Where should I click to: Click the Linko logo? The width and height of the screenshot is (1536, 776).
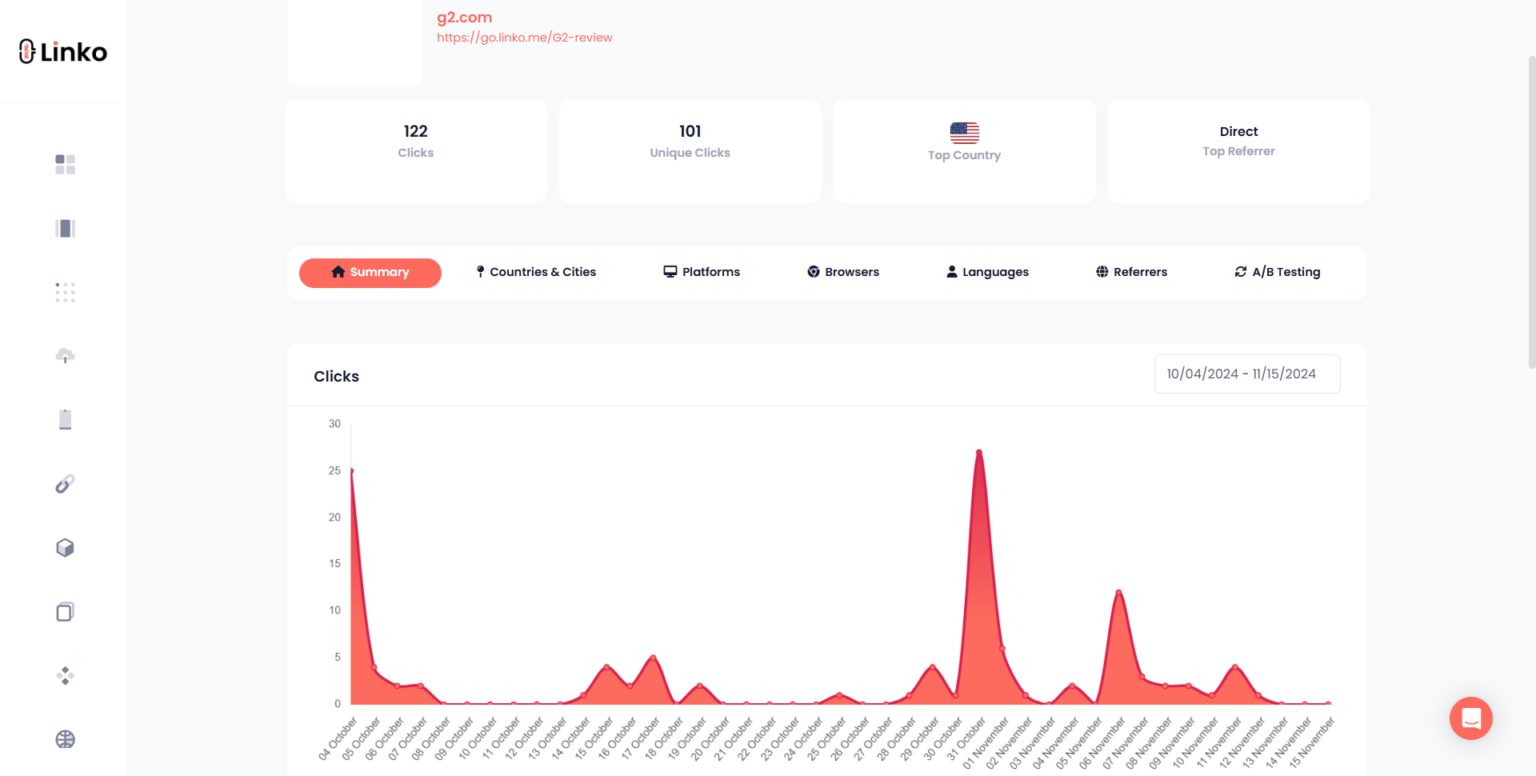click(63, 52)
